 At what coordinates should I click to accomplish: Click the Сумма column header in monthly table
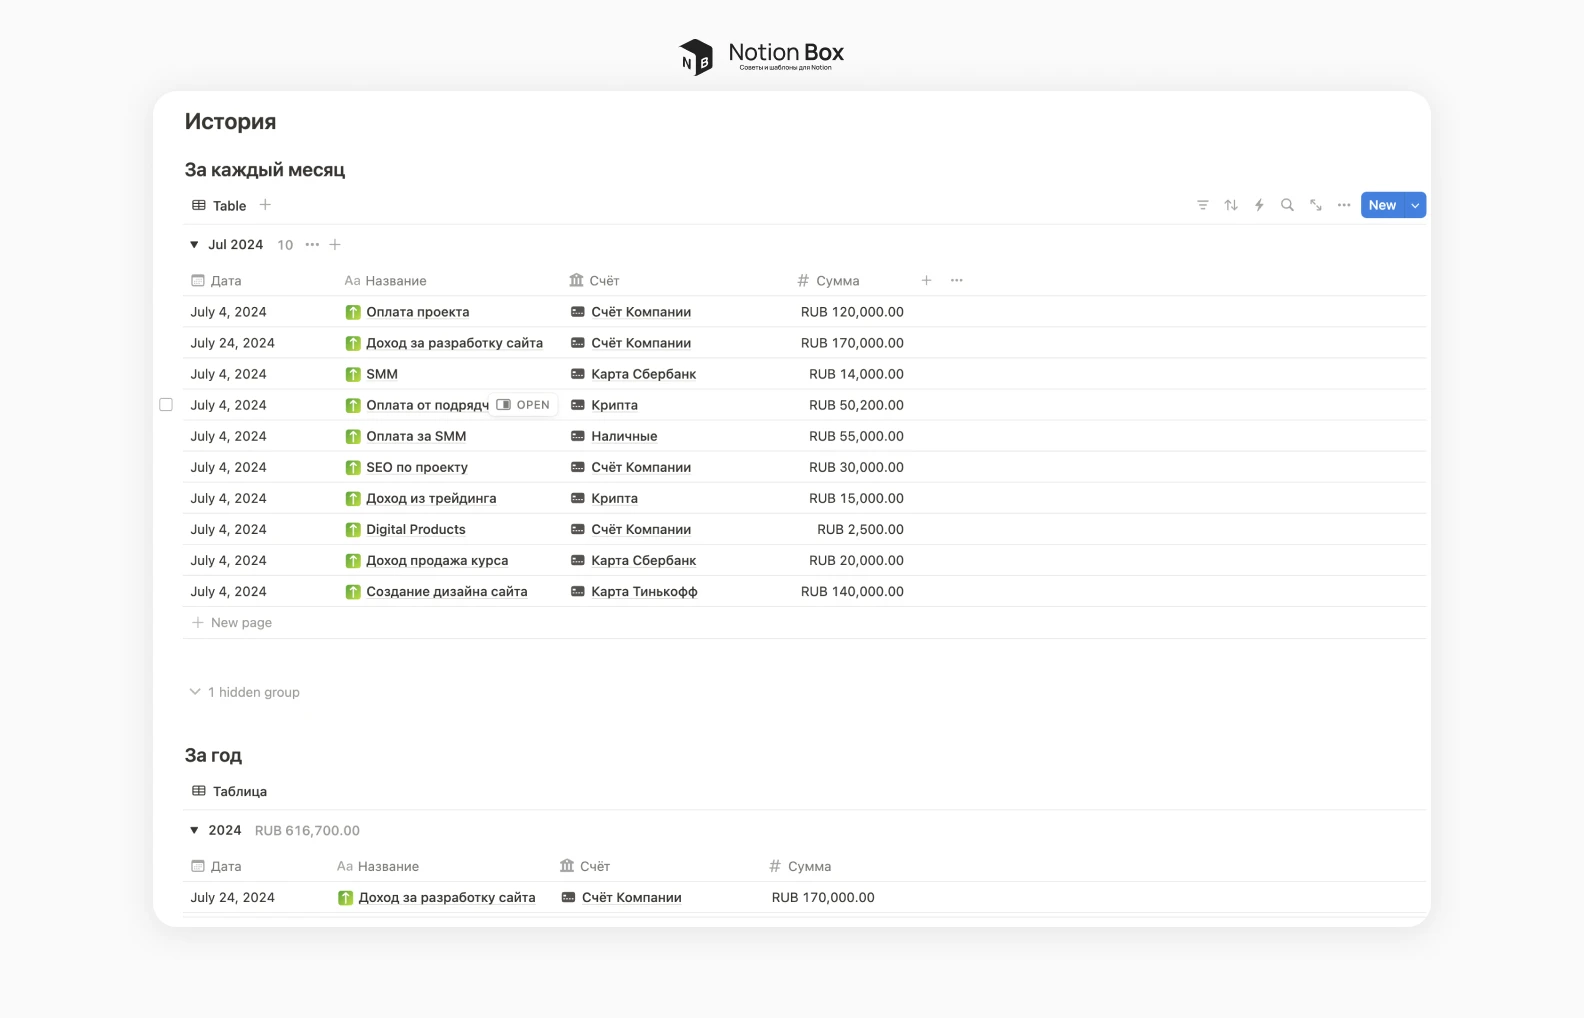point(836,281)
